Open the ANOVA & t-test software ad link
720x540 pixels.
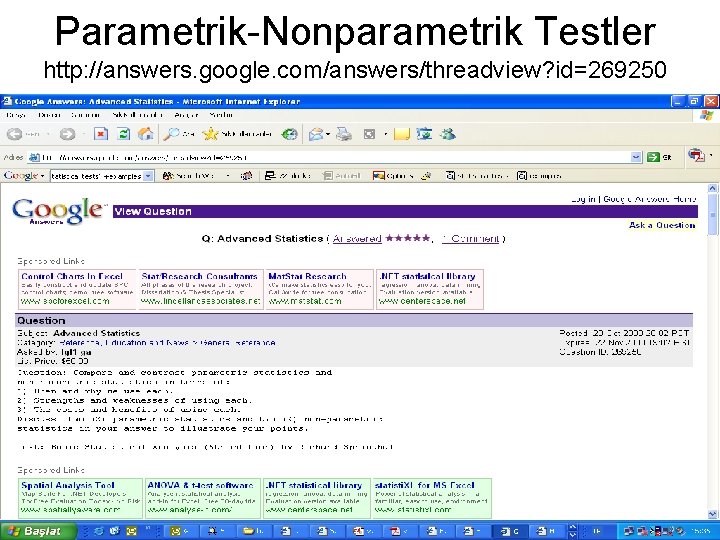(x=200, y=485)
